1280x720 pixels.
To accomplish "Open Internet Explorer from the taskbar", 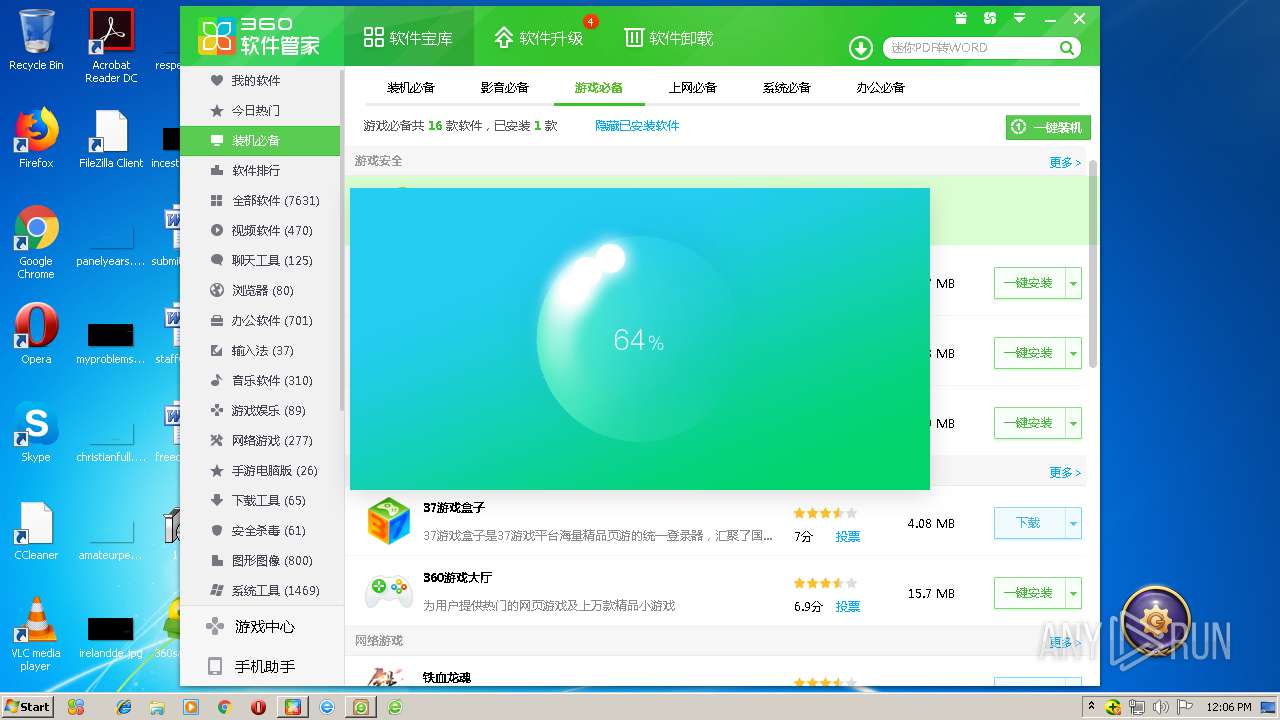I will tap(124, 707).
